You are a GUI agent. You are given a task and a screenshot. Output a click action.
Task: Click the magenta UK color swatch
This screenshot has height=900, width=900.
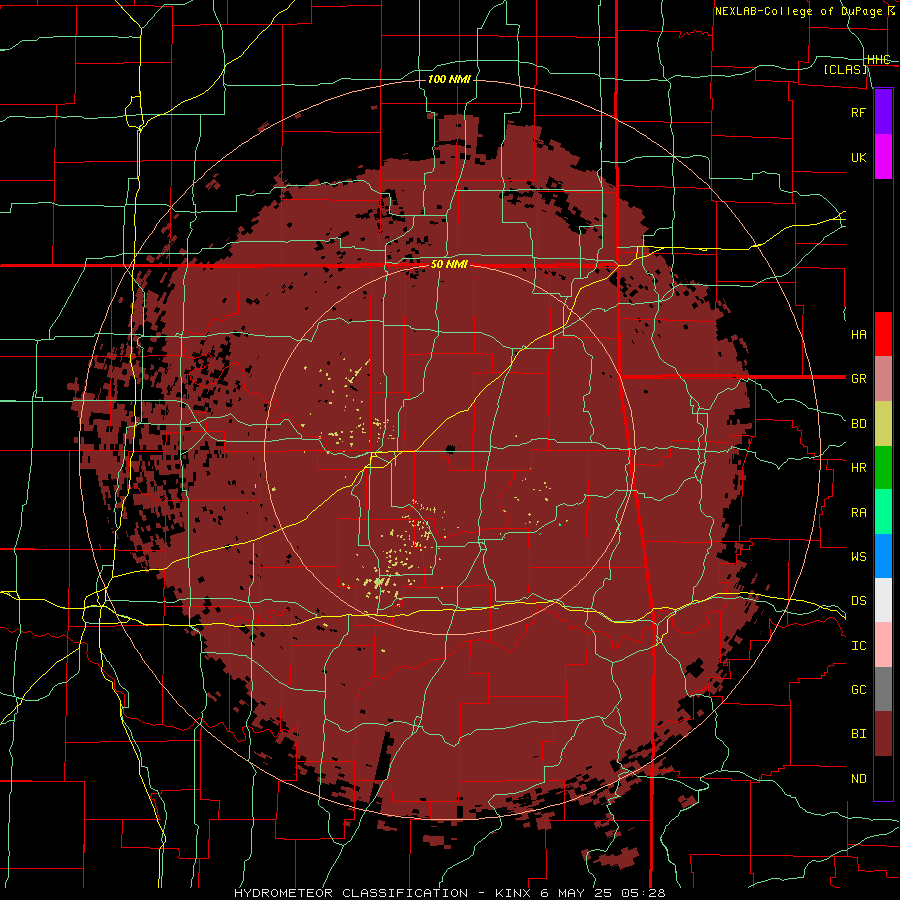pyautogui.click(x=883, y=157)
